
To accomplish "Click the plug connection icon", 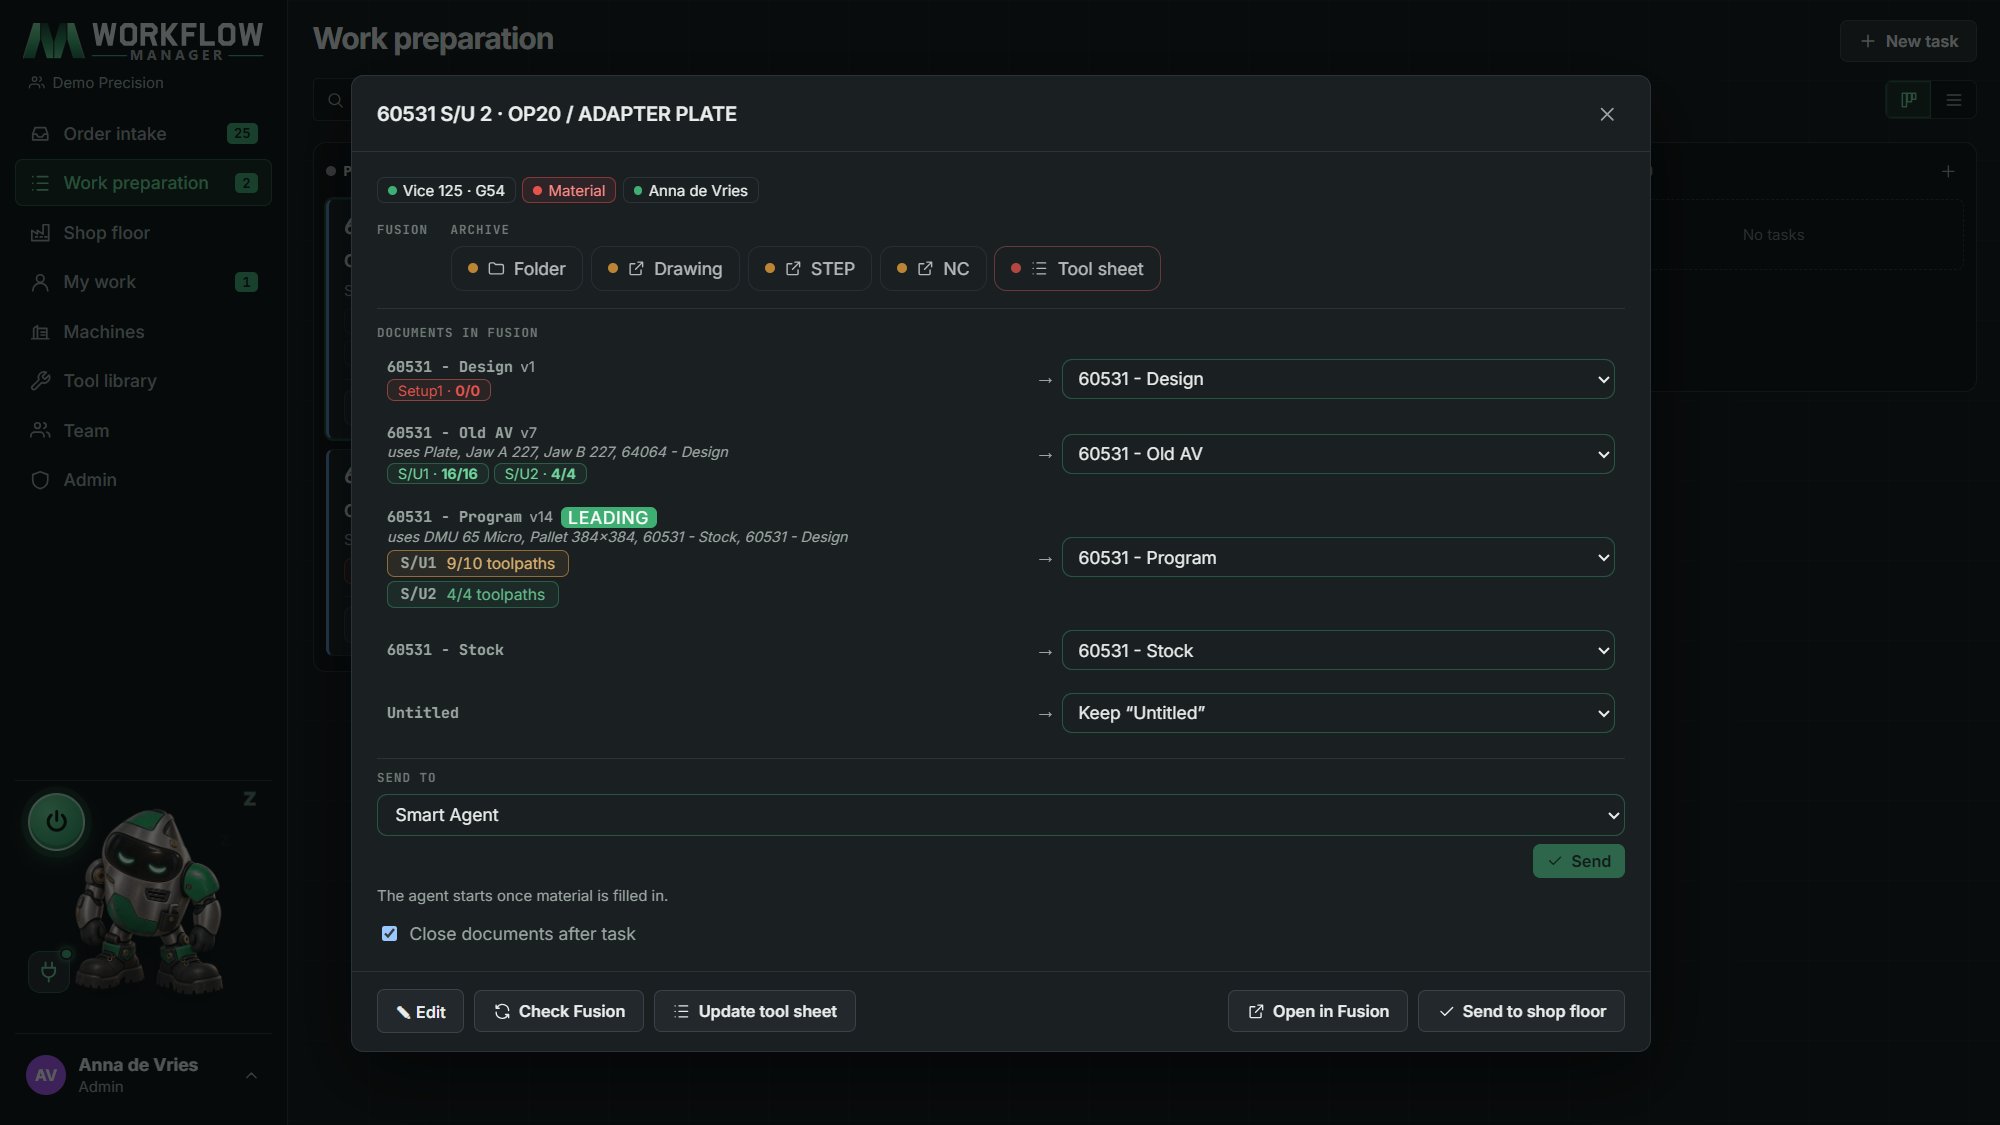I will coord(48,971).
